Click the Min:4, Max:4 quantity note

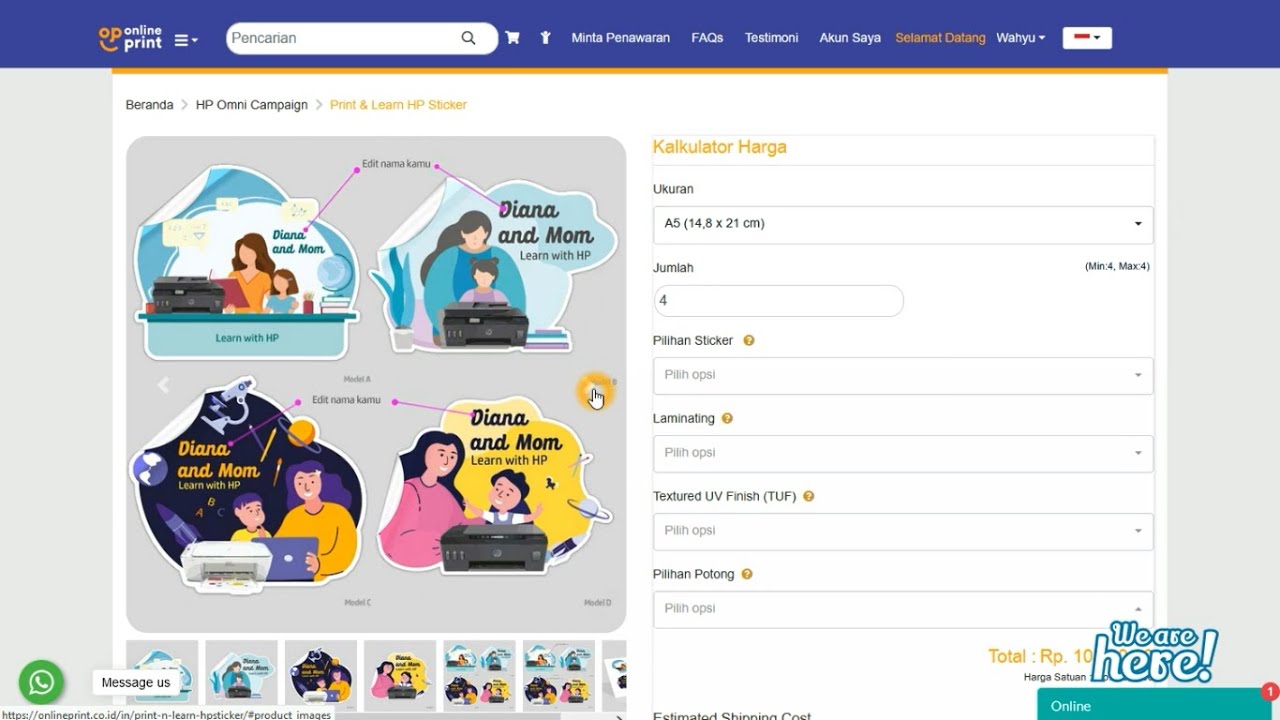(1117, 267)
